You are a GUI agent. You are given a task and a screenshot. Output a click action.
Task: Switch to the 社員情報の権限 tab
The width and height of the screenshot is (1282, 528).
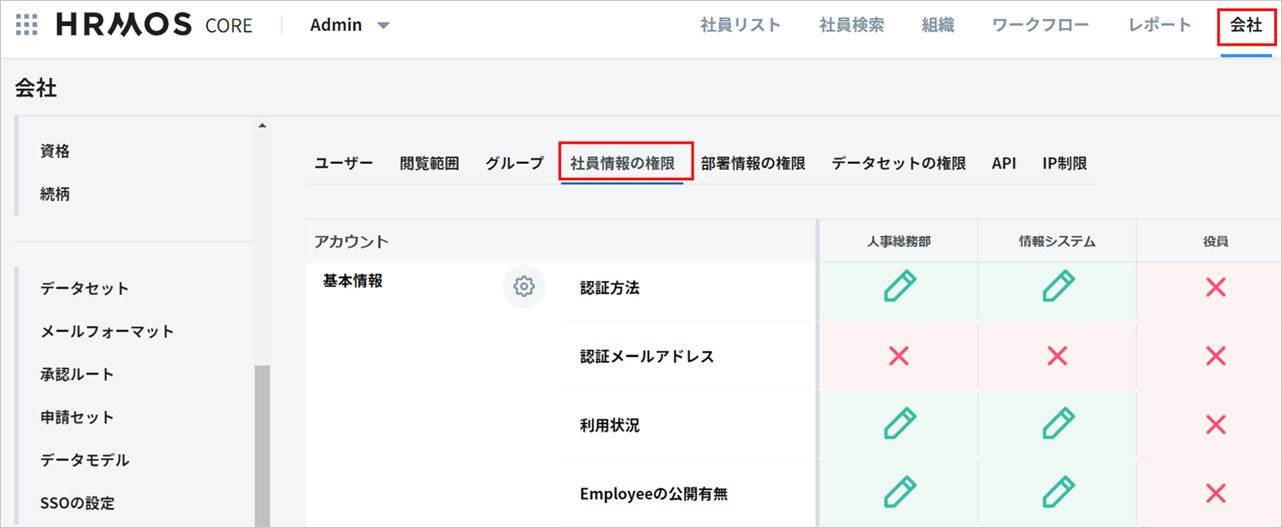pyautogui.click(x=622, y=163)
